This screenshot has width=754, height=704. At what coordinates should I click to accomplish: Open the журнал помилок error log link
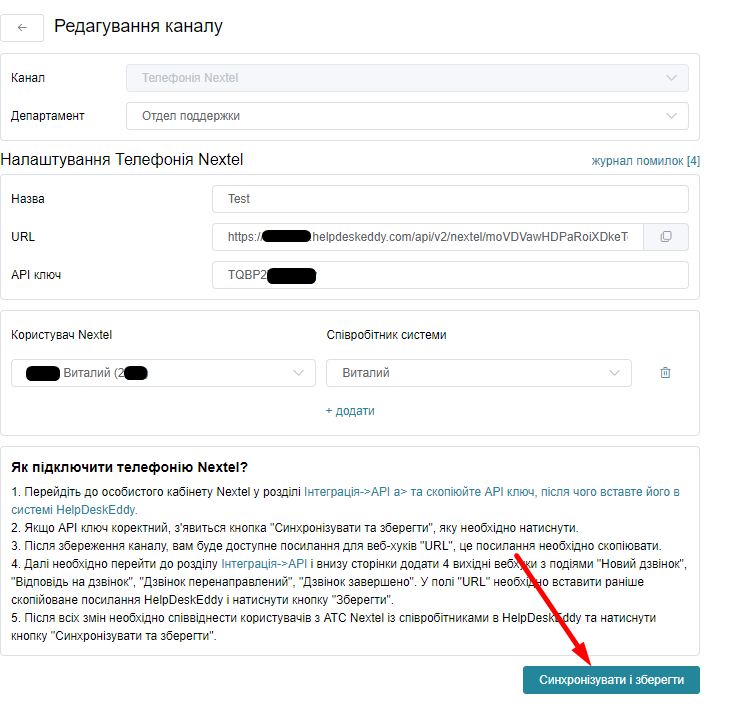[645, 161]
